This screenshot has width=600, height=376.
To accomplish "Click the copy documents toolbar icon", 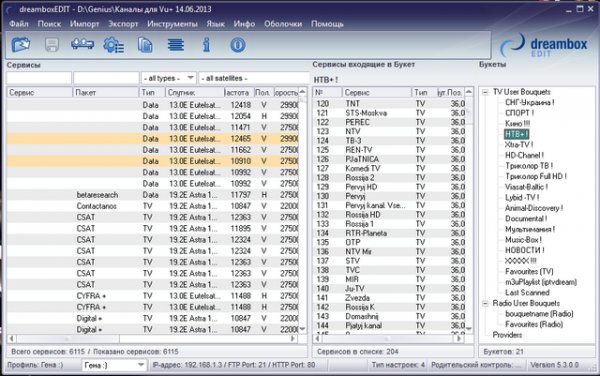I will click(145, 45).
